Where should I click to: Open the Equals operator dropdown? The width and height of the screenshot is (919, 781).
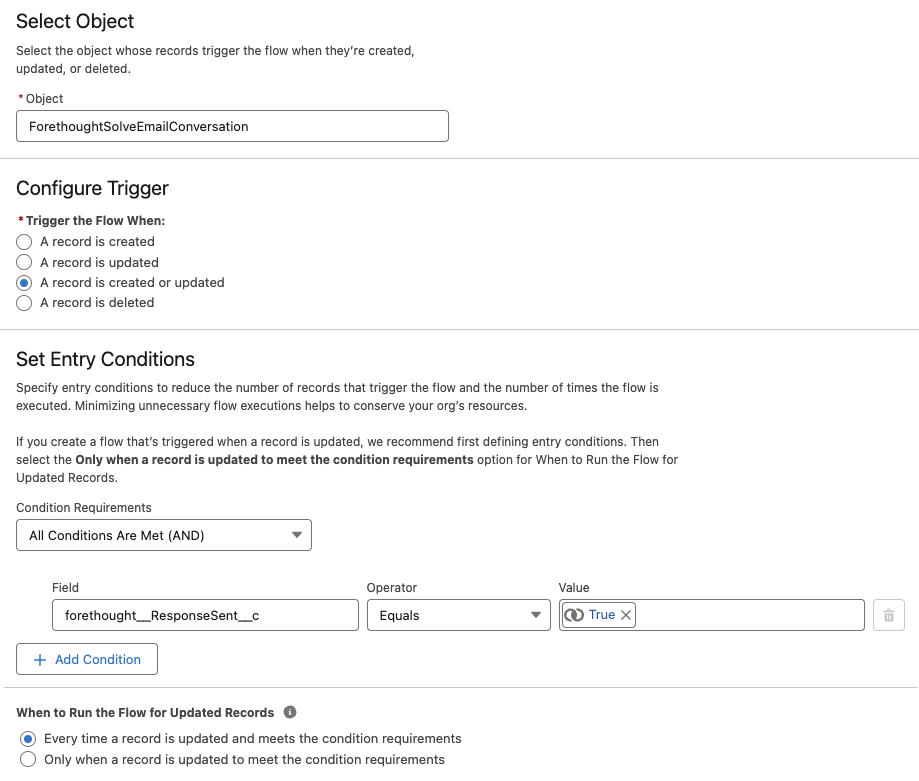(x=458, y=615)
